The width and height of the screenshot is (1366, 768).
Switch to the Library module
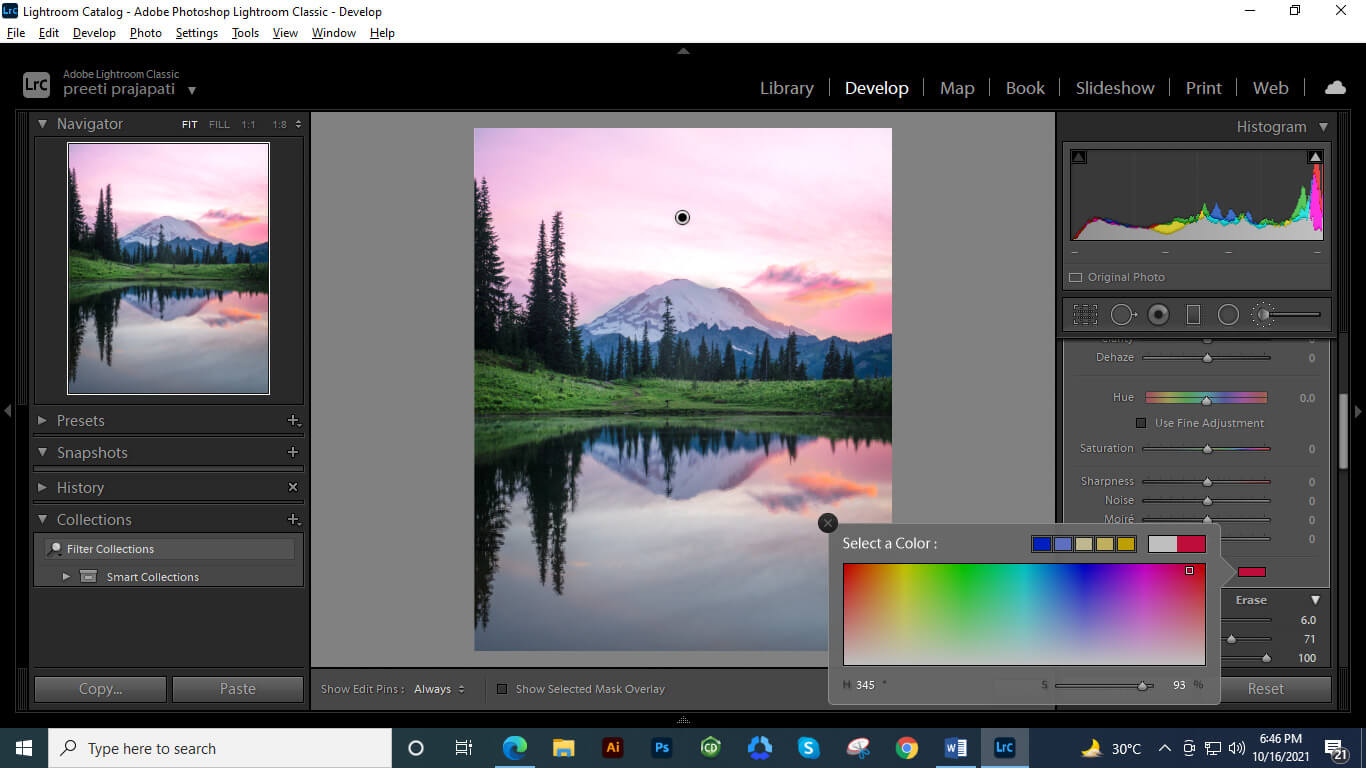pyautogui.click(x=786, y=87)
